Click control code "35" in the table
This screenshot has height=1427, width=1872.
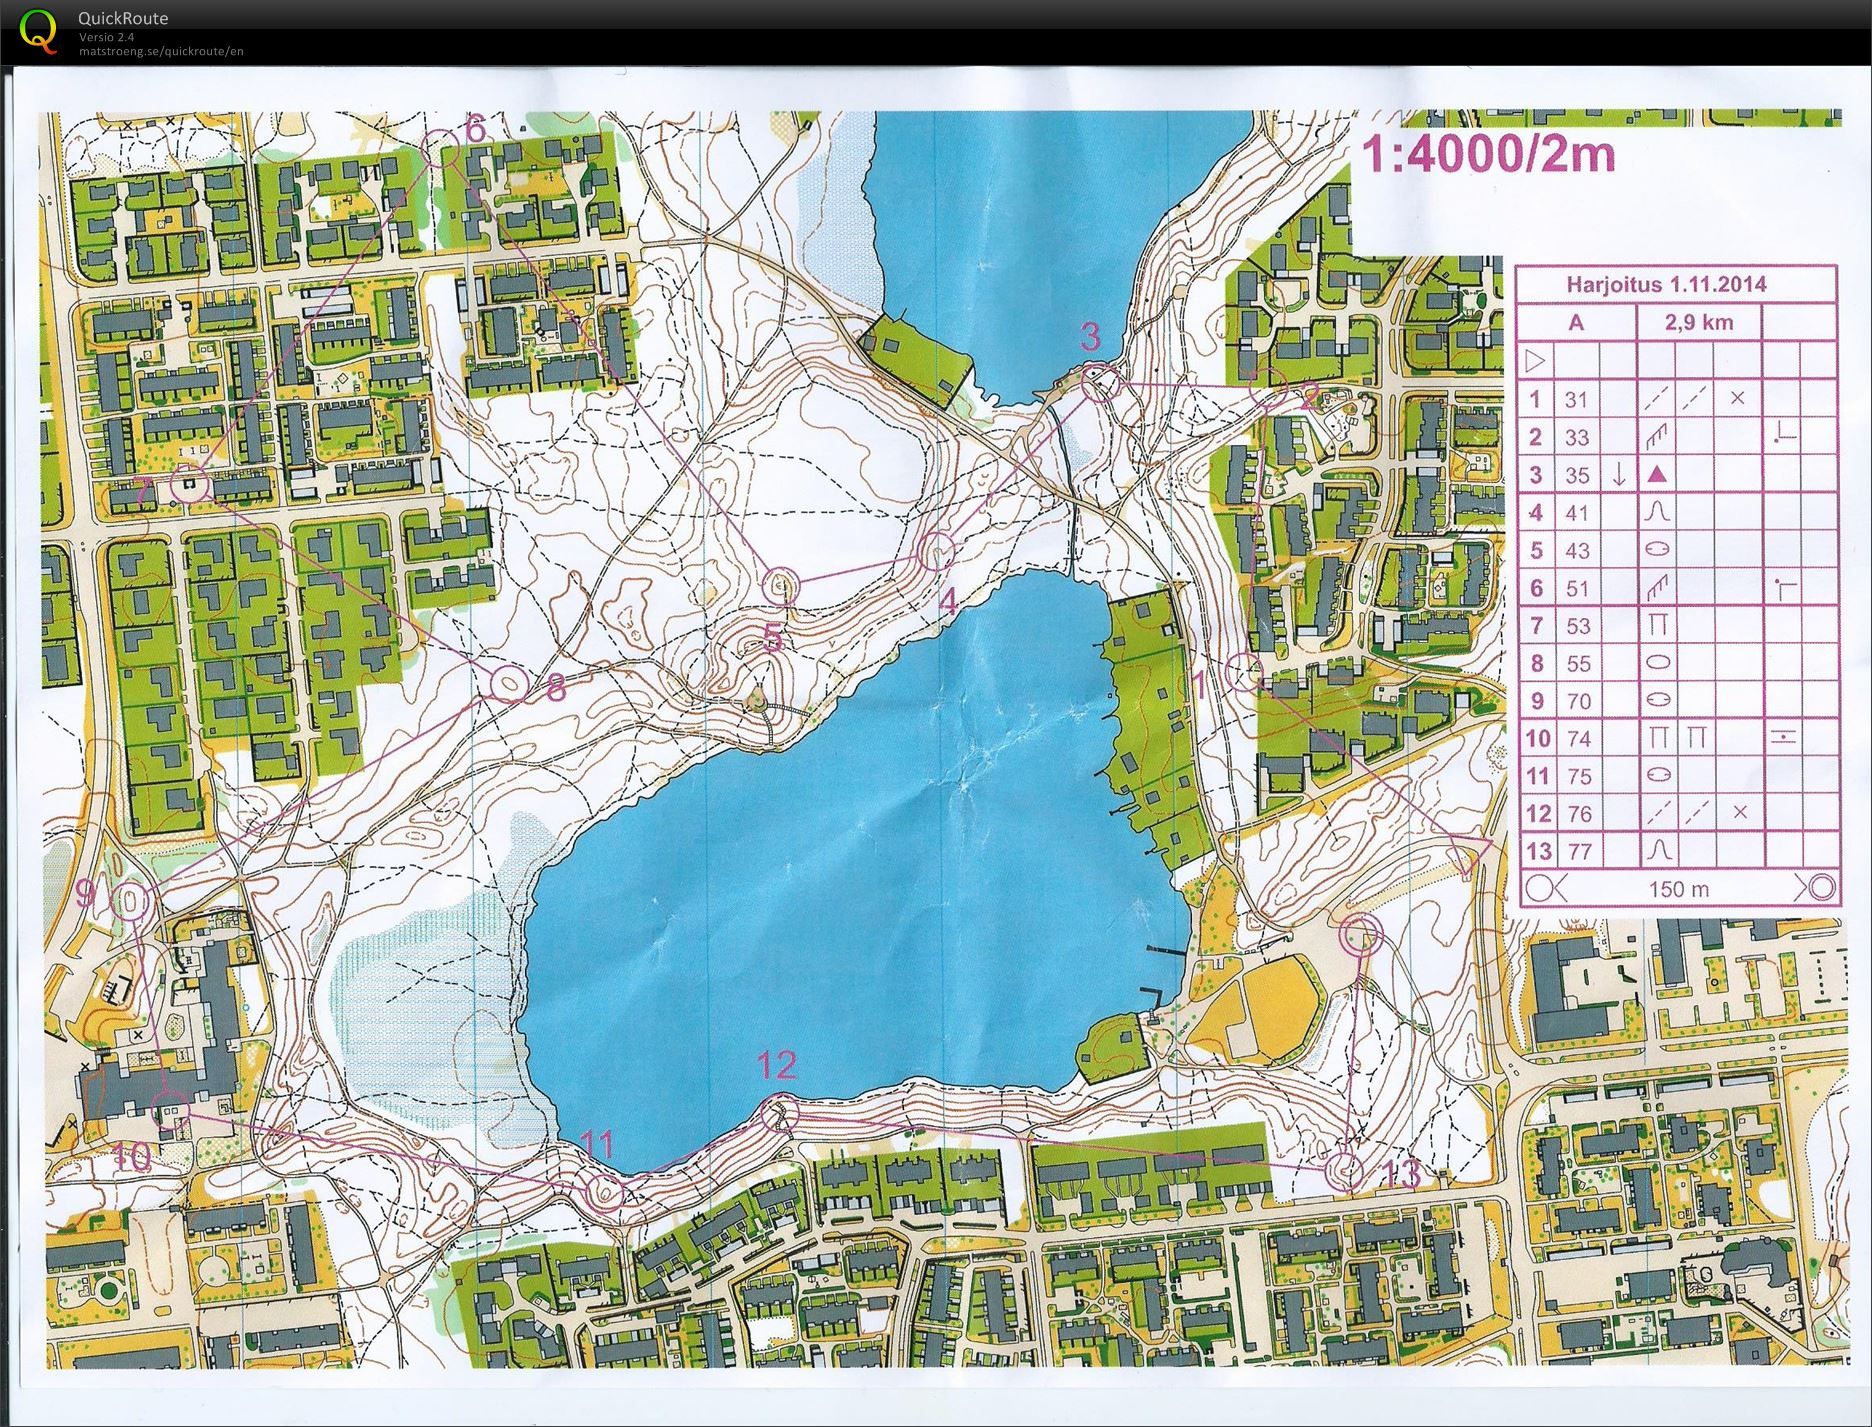coord(1576,475)
